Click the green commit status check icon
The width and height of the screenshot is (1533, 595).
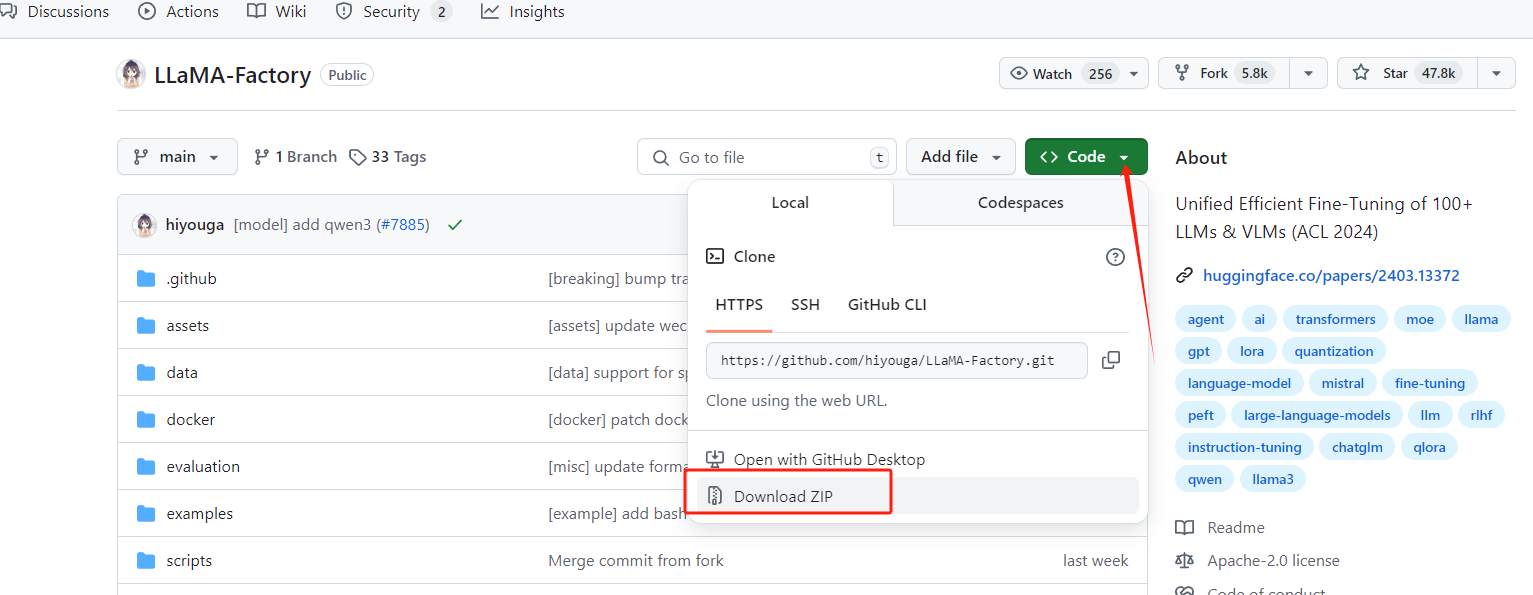coord(455,225)
